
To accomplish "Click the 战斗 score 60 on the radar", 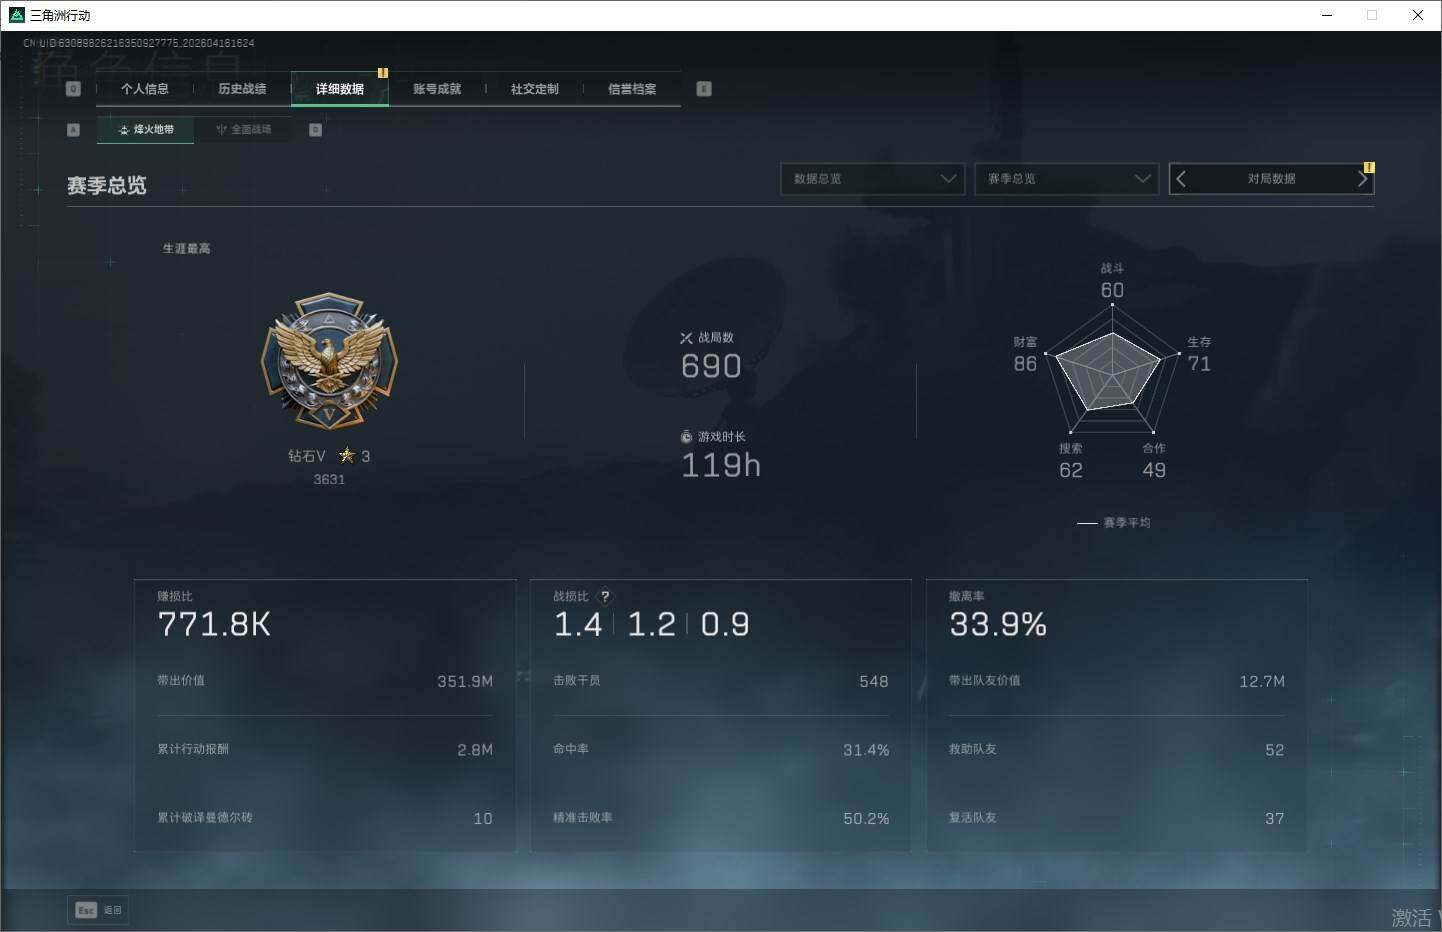I will [1112, 290].
